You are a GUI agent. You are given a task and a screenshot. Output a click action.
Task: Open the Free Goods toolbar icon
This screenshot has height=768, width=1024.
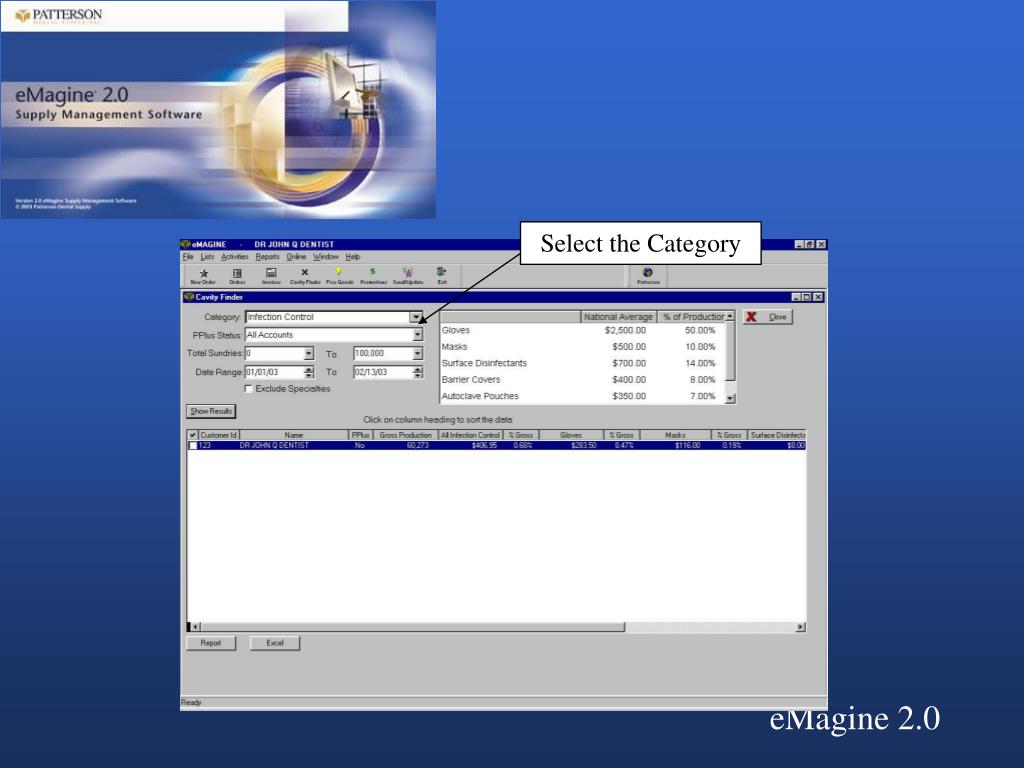coord(340,276)
